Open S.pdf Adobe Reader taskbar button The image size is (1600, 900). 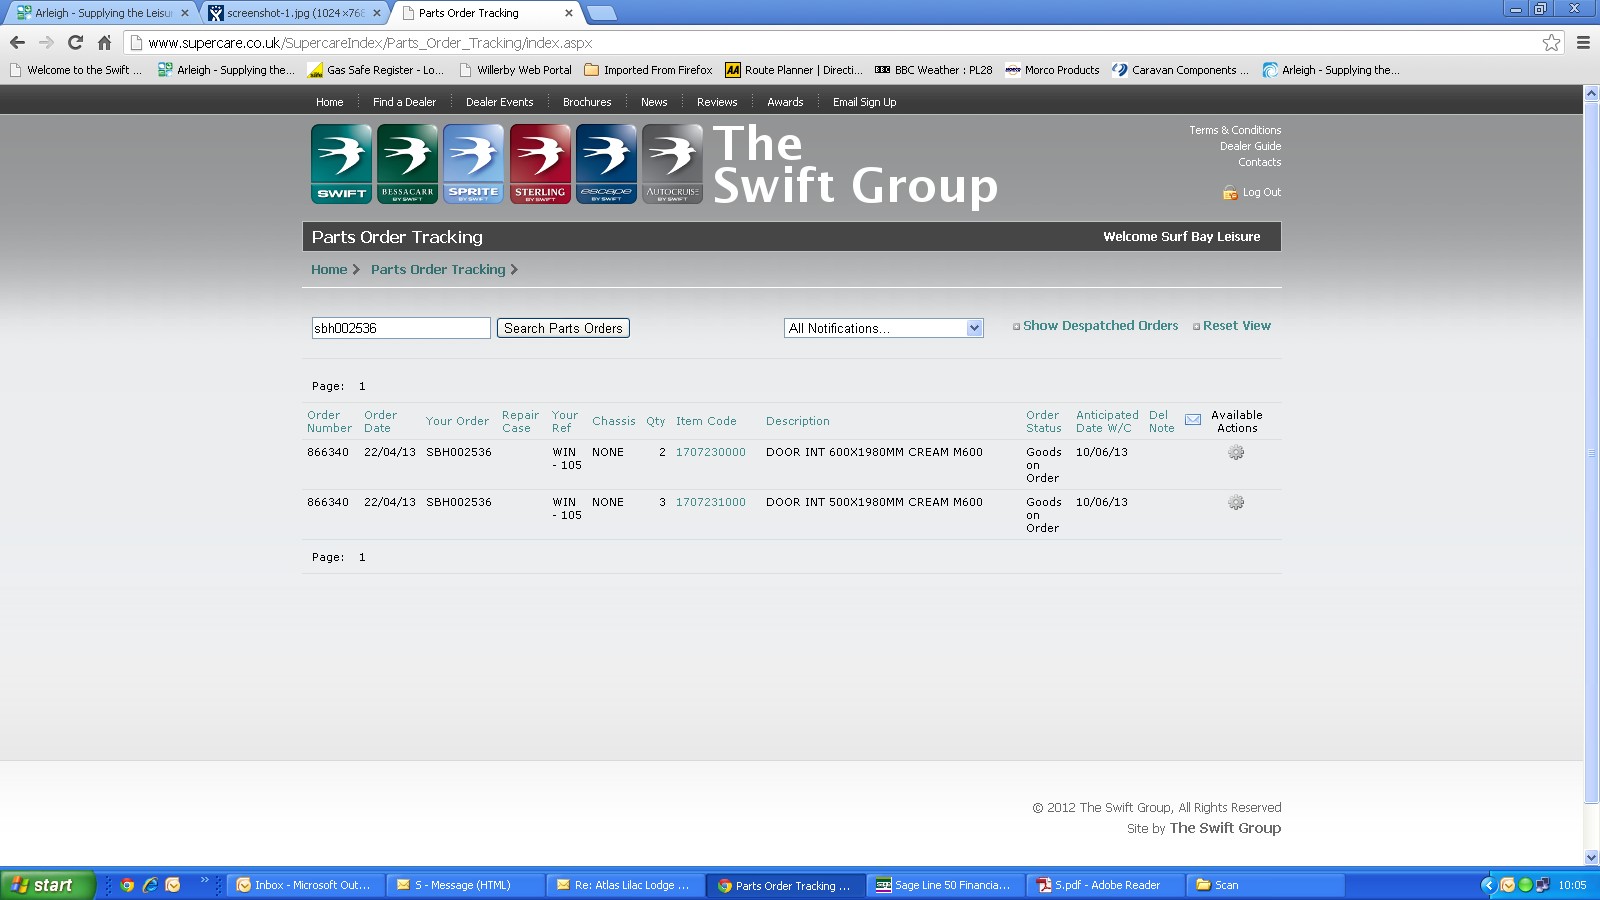(1104, 885)
